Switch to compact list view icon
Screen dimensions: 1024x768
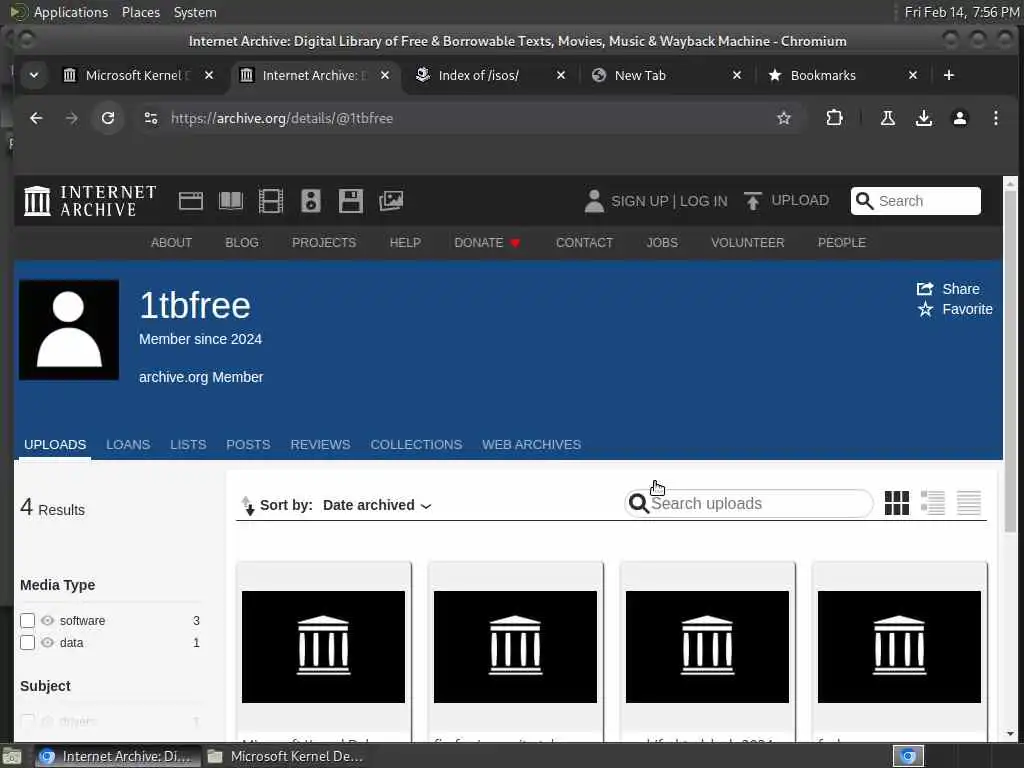968,503
